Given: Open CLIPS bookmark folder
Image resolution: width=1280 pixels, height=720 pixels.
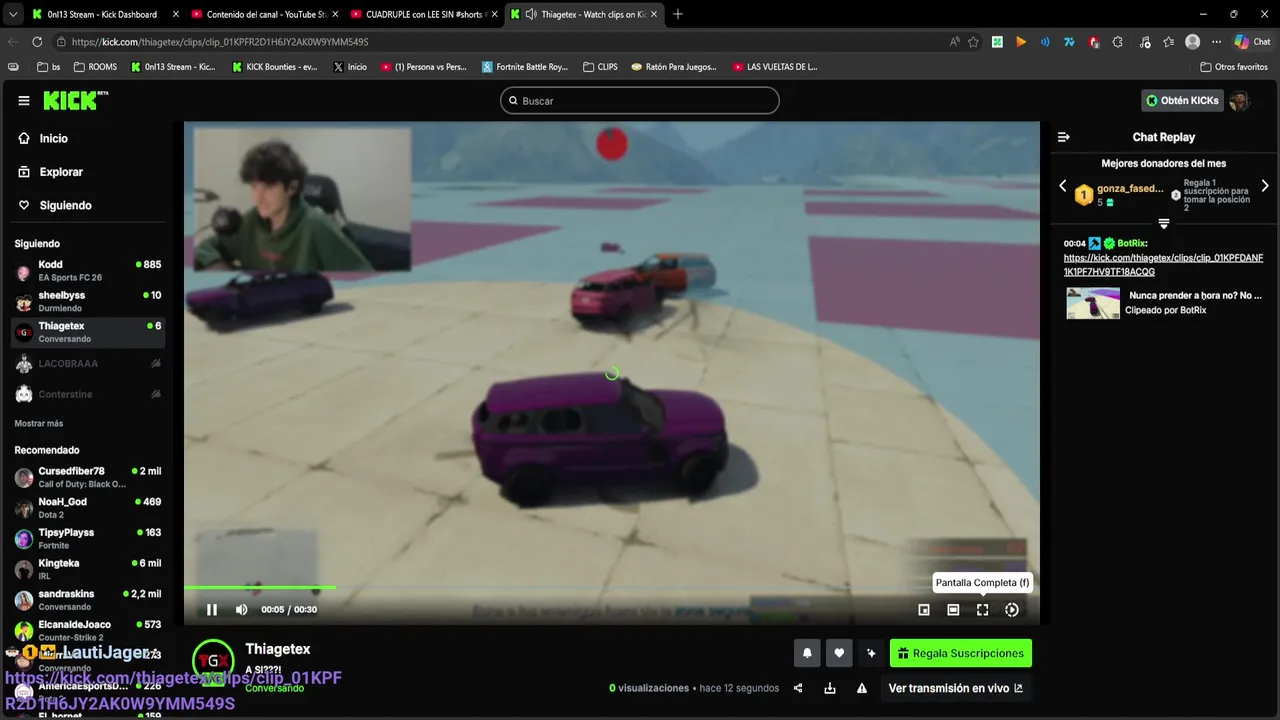Looking at the screenshot, I should pyautogui.click(x=600, y=67).
